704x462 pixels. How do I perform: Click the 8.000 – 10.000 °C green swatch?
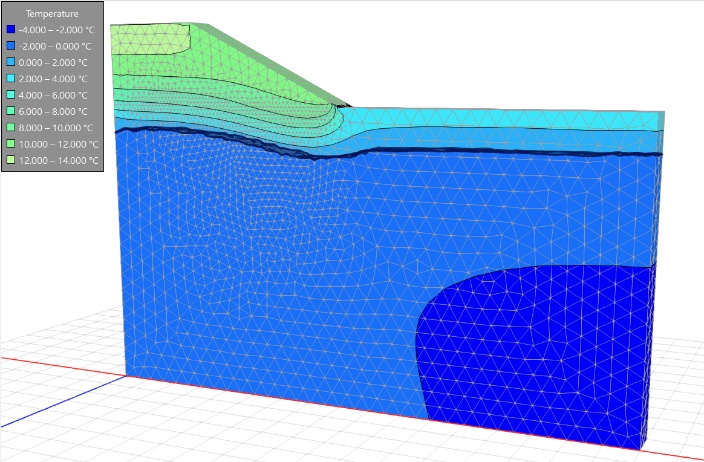pos(11,128)
